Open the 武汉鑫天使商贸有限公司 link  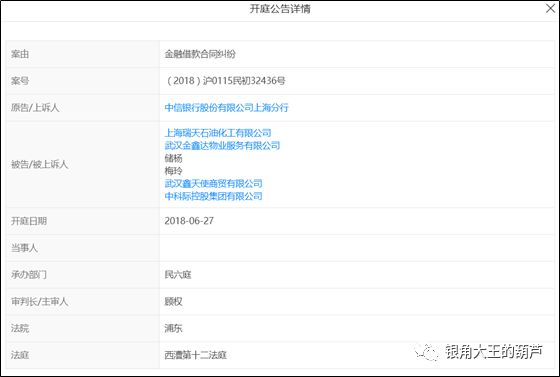[x=213, y=184]
